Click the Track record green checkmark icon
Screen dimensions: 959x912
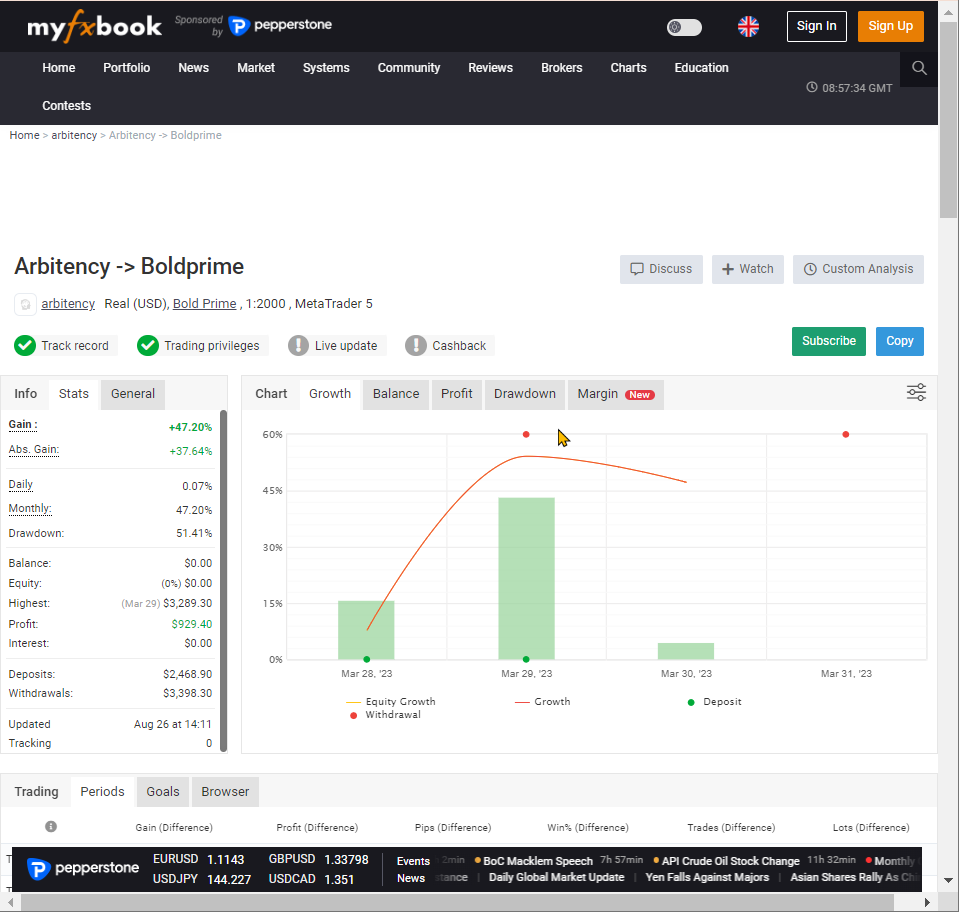tap(25, 346)
